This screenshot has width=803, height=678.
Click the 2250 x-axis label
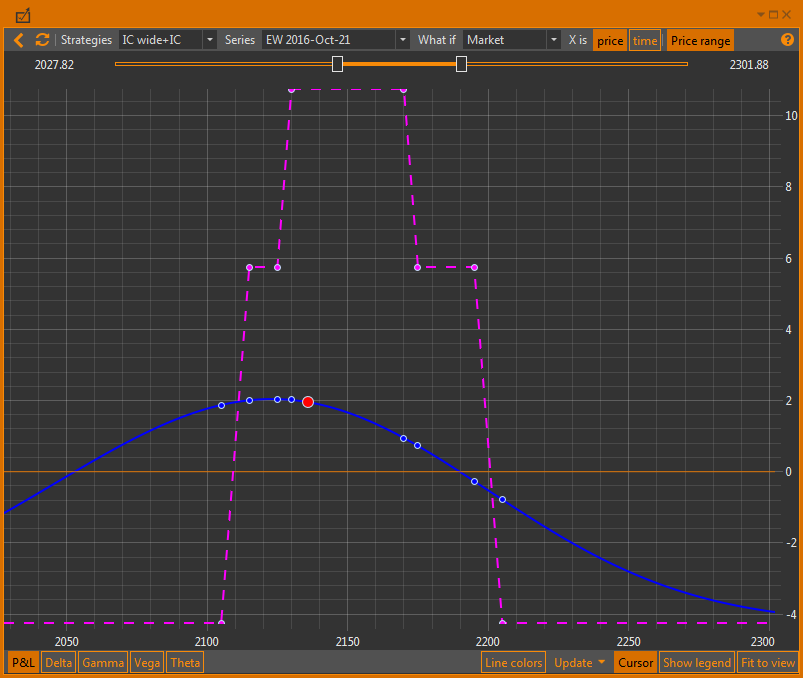click(x=628, y=642)
